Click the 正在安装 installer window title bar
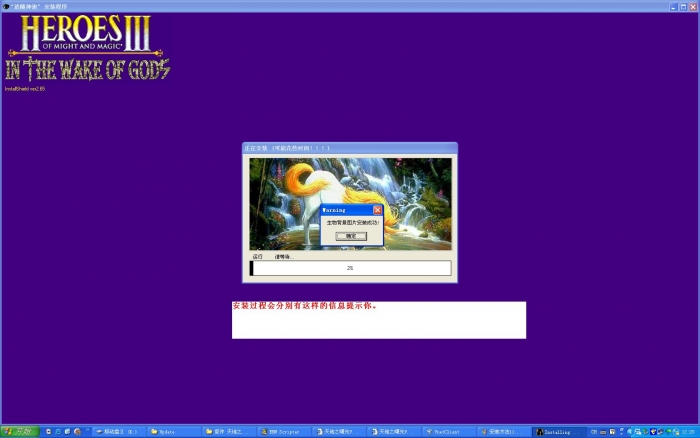700x438 pixels. (x=350, y=148)
